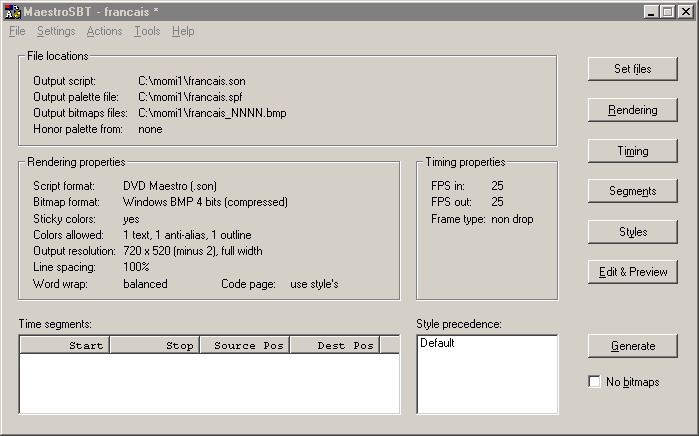Click output script path C:\momi1\francais.son
Viewport: 699px width, 436px height.
[192, 81]
